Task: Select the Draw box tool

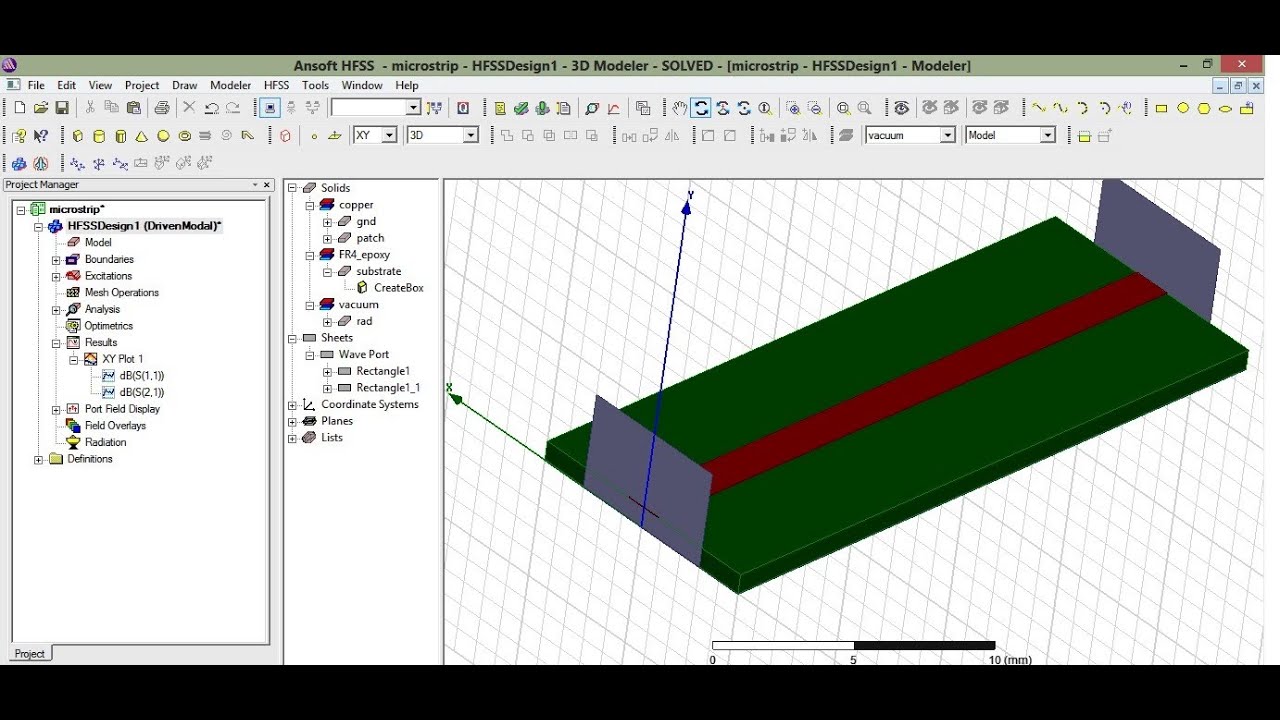Action: (77, 136)
